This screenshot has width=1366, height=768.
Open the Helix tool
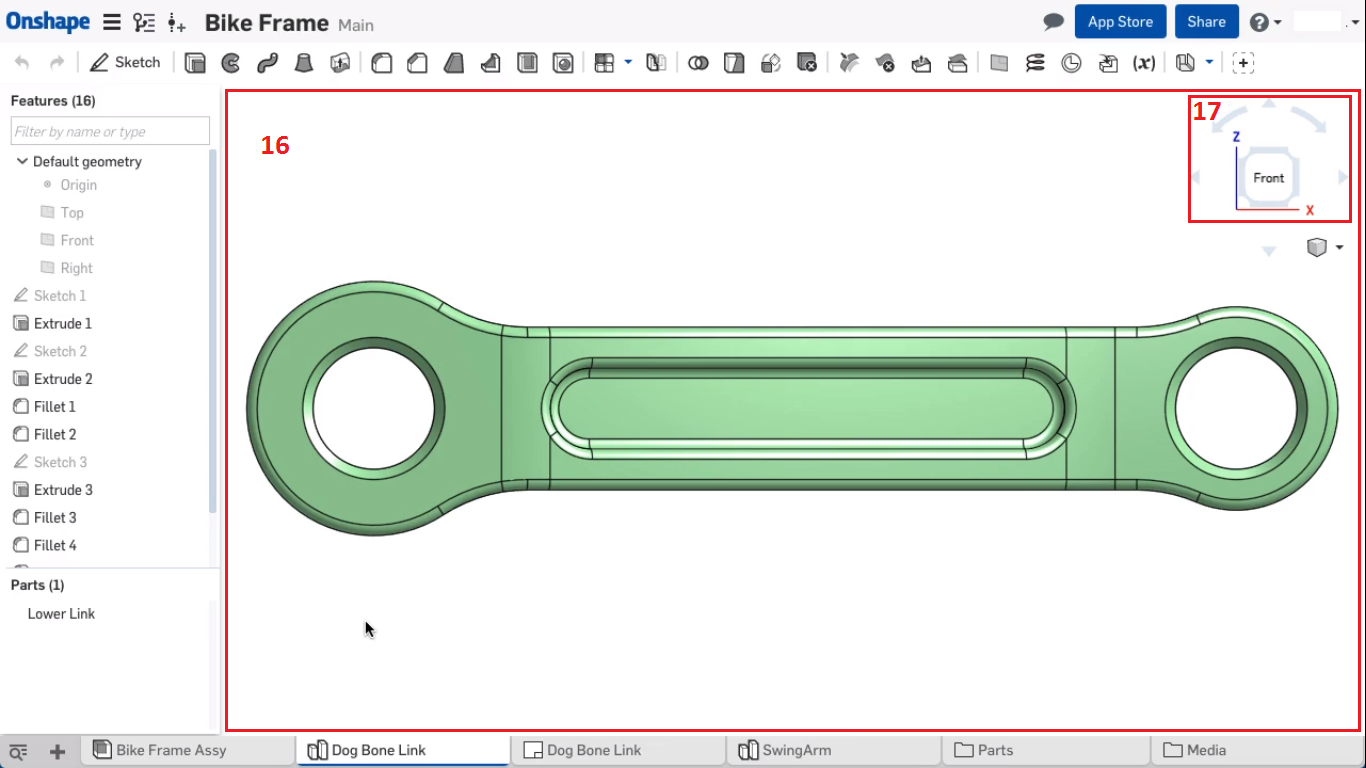pyautogui.click(x=1035, y=63)
